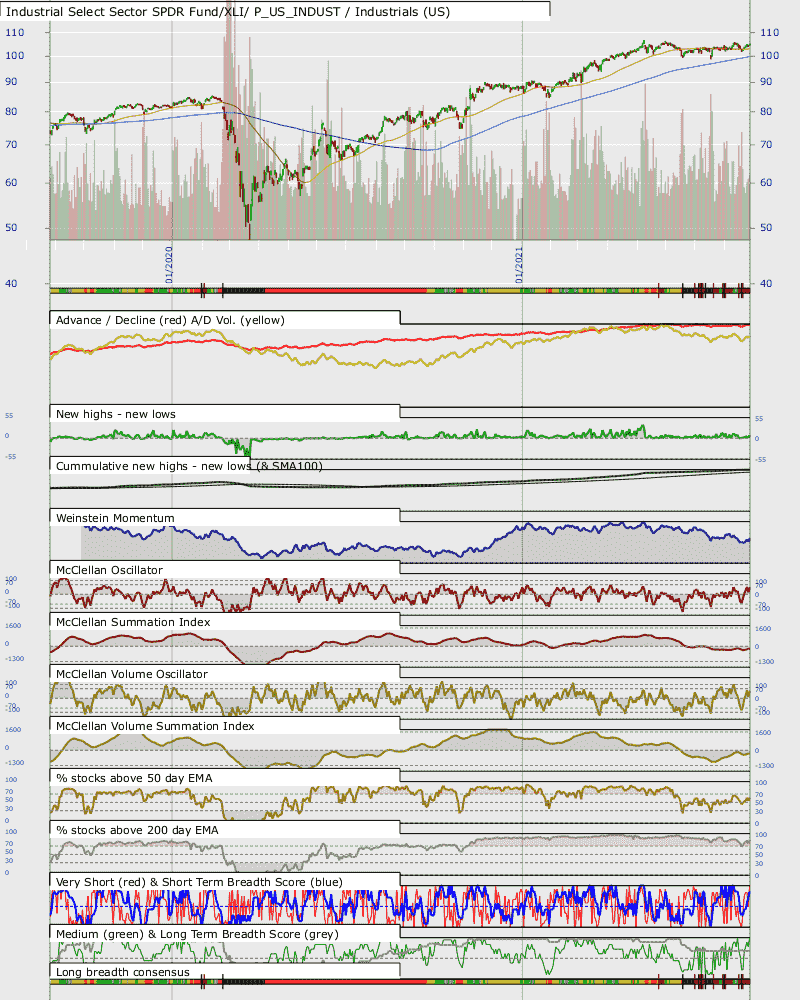The height and width of the screenshot is (1000, 800).
Task: Click the 'Cummulative new highs - new lows' label
Action: [x=153, y=466]
